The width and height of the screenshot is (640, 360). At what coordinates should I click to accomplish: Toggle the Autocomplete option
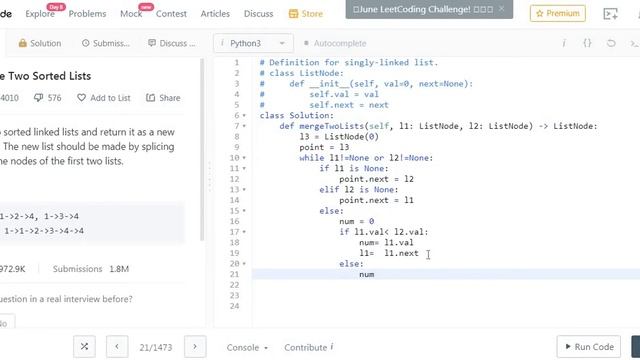[x=335, y=43]
